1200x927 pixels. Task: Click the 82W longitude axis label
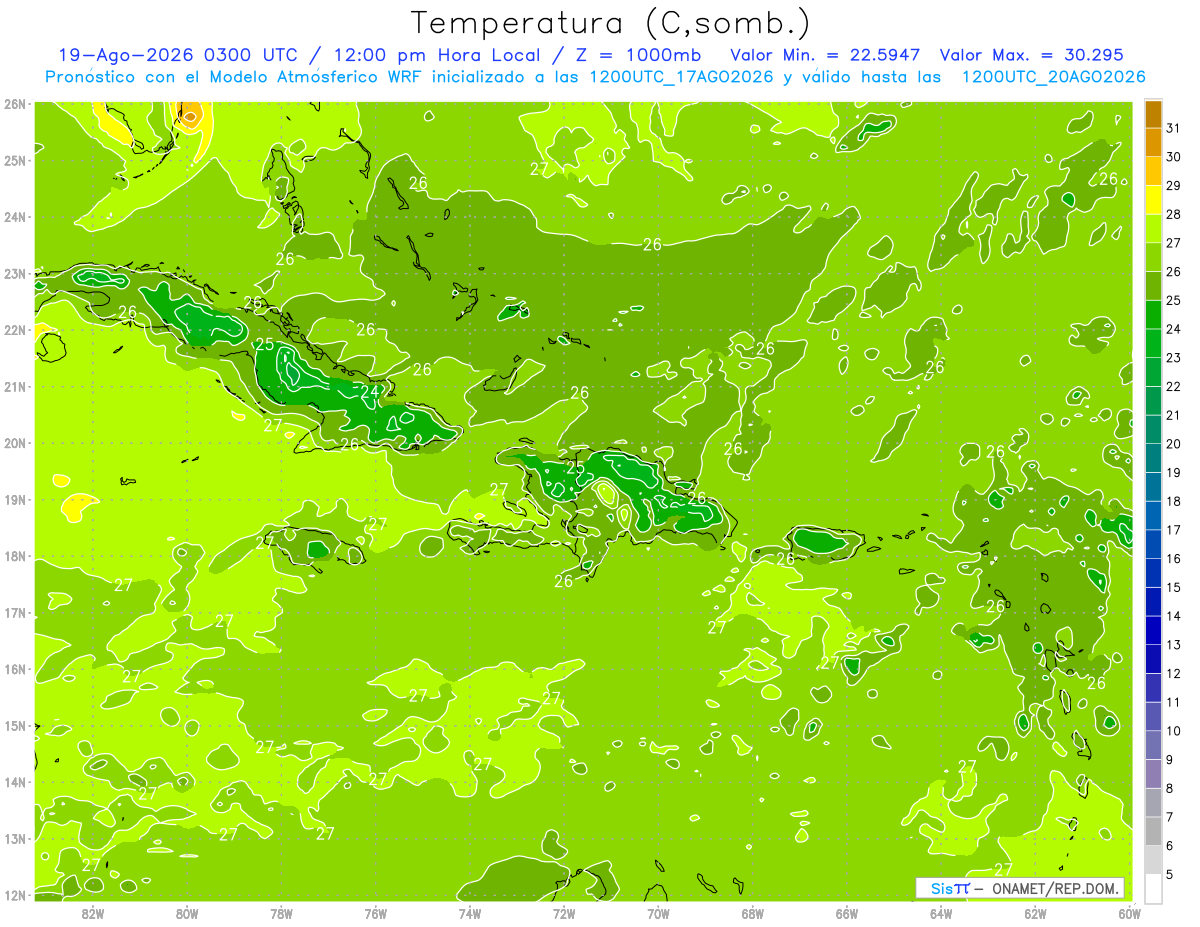(93, 913)
